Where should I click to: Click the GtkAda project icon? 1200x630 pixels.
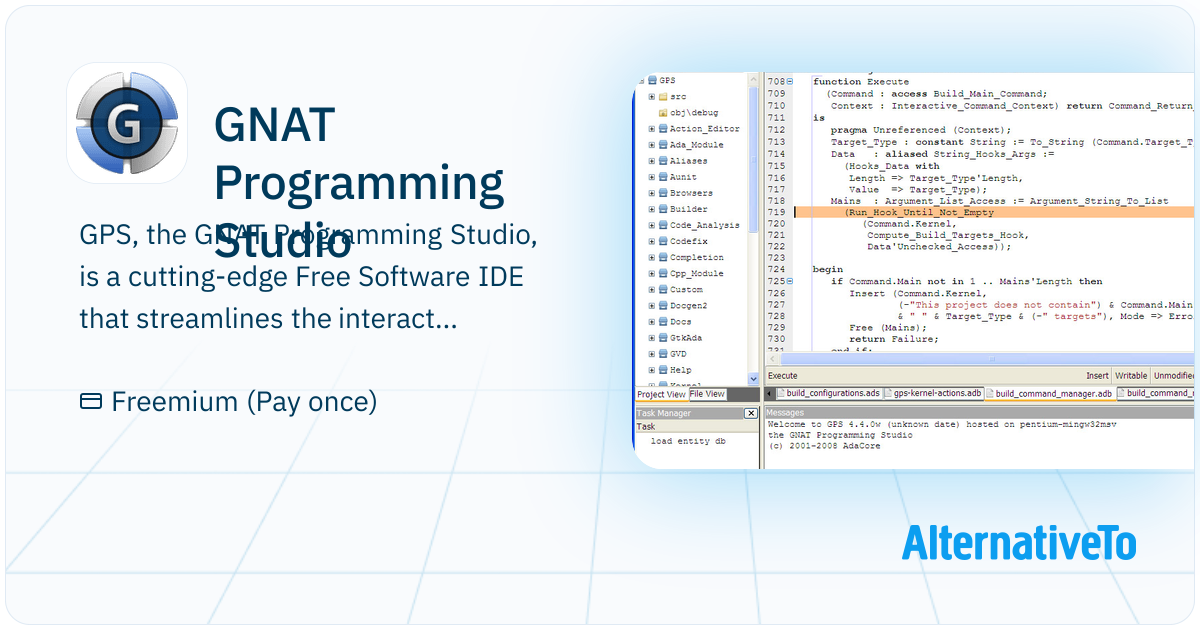(x=663, y=337)
